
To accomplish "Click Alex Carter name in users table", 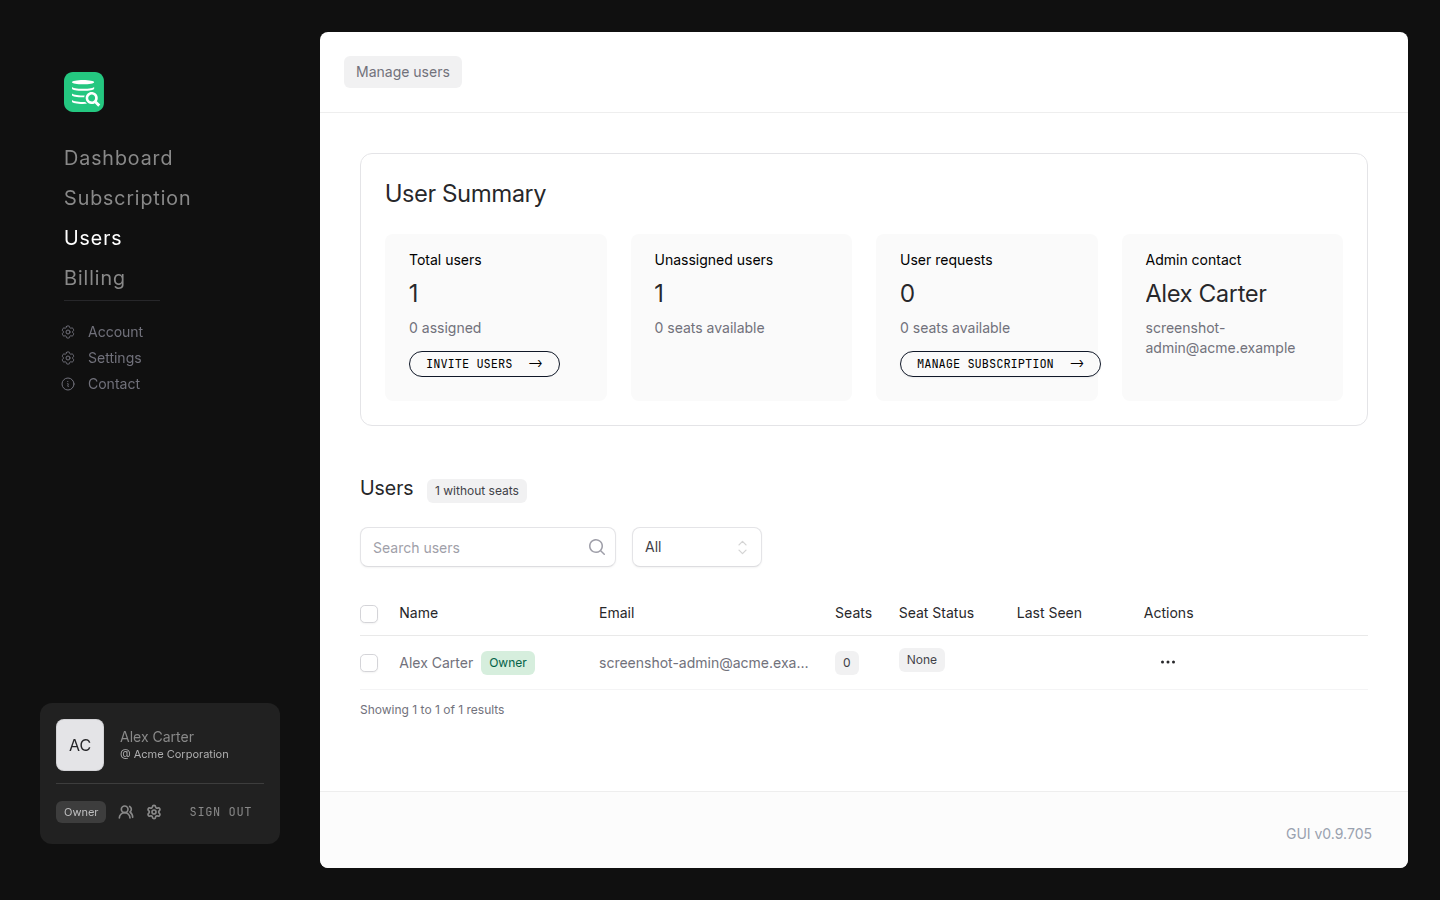I will click(436, 663).
